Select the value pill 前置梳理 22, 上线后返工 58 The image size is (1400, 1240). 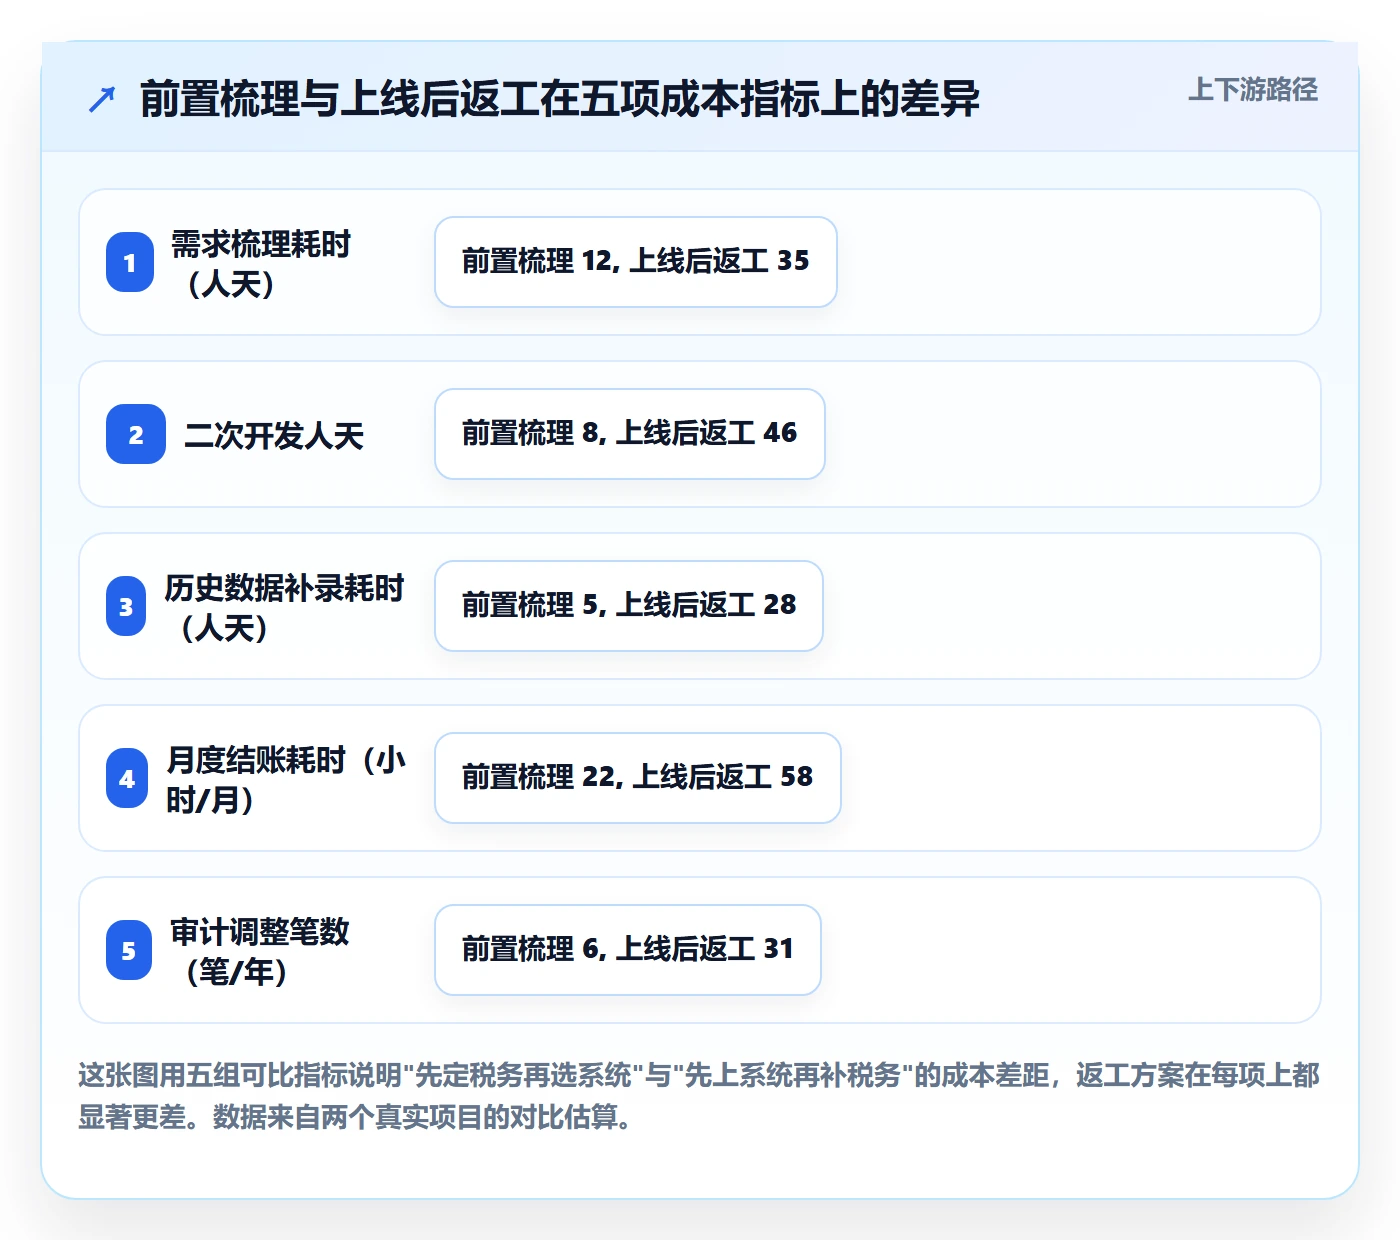coord(638,778)
